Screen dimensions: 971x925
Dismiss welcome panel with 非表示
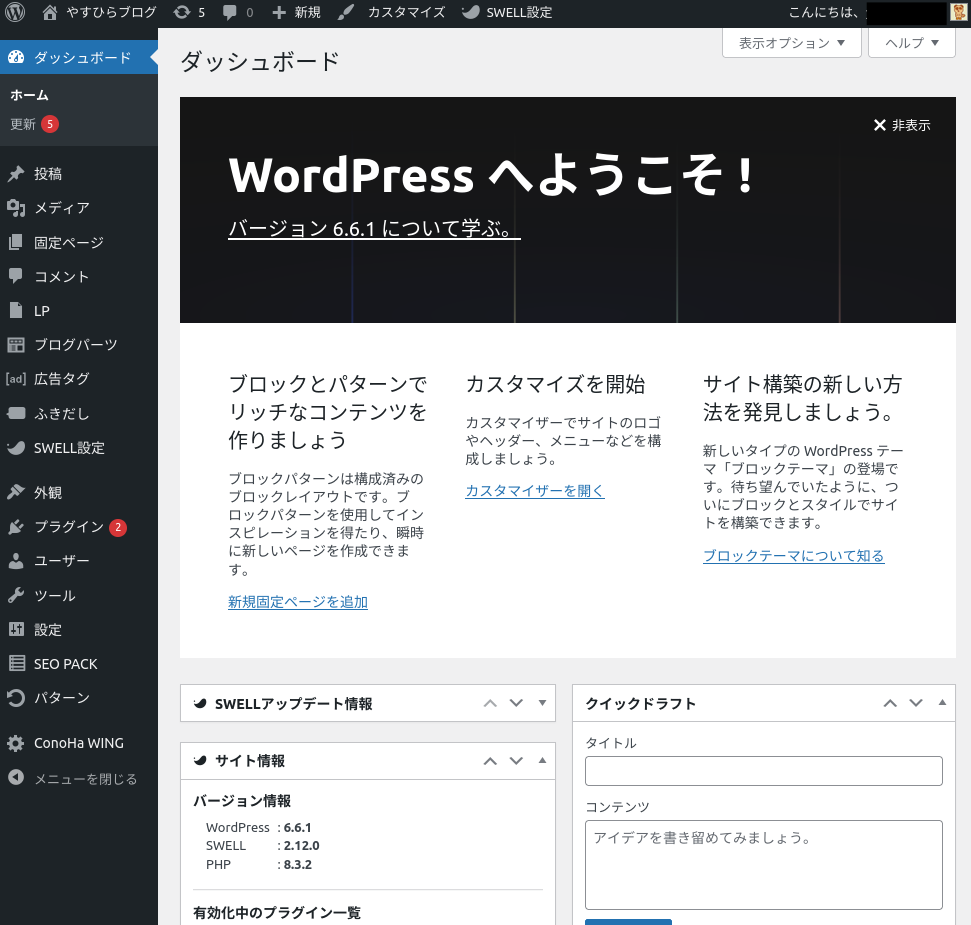902,125
